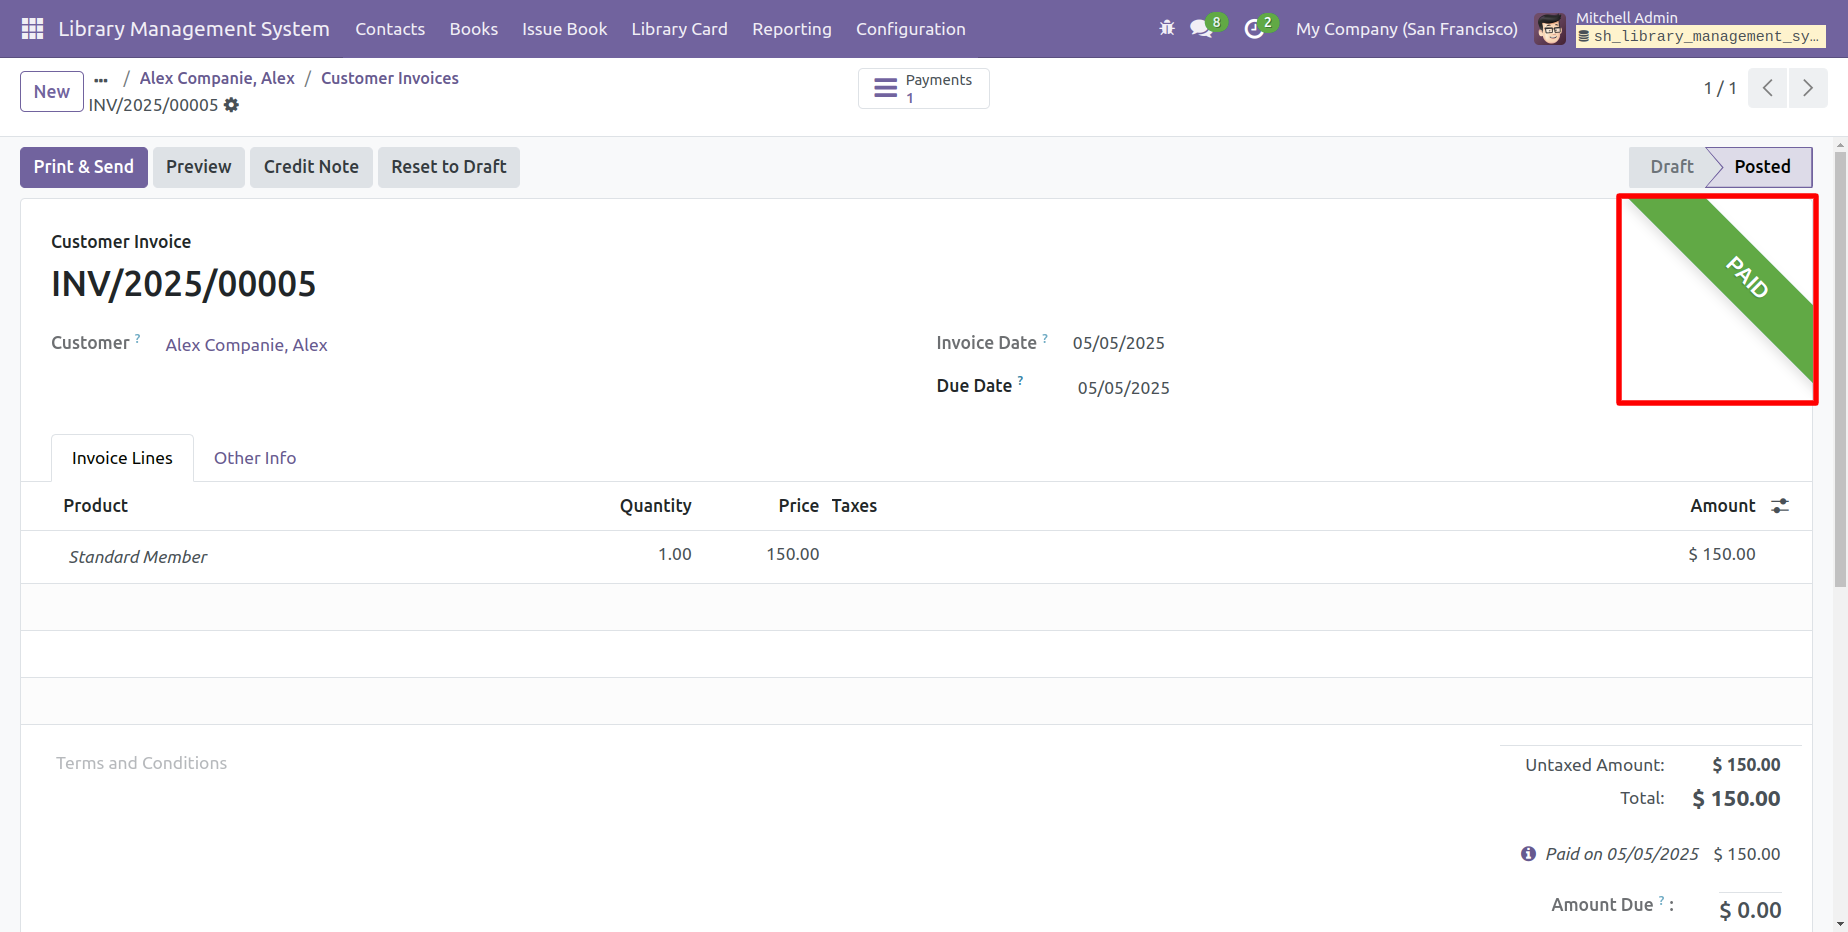Image resolution: width=1848 pixels, height=932 pixels.
Task: Go to next record arrow
Action: click(1807, 88)
